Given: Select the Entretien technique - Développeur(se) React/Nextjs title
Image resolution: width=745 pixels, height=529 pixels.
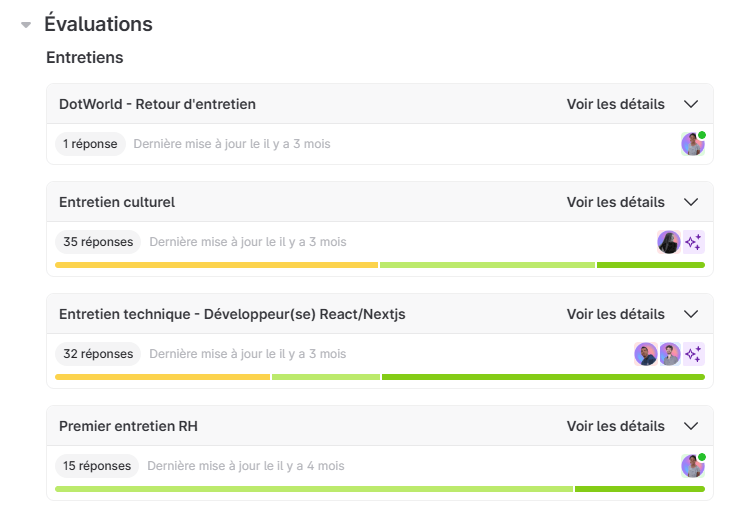Looking at the screenshot, I should point(232,314).
